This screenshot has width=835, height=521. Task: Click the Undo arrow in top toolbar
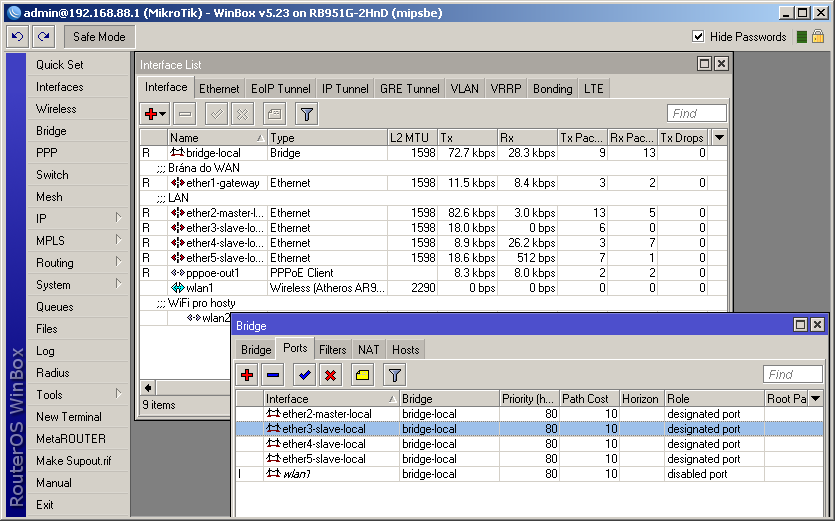click(x=18, y=36)
